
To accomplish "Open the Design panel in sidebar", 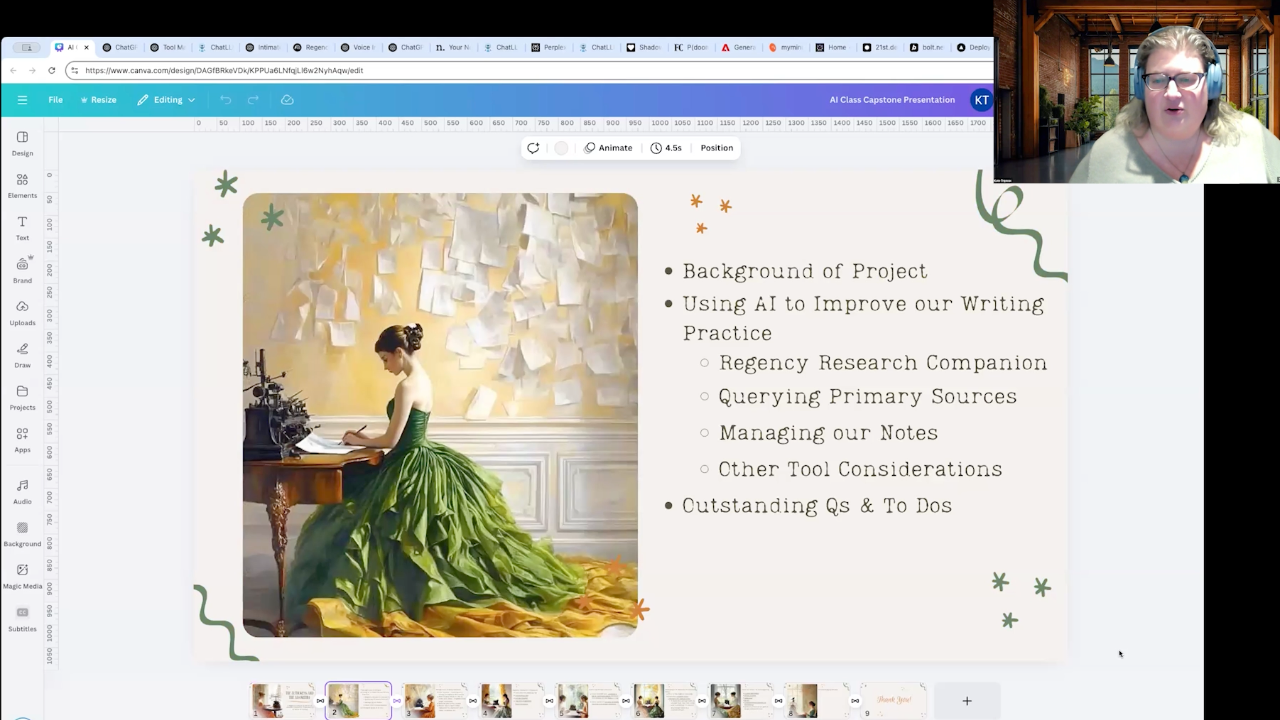I will pyautogui.click(x=22, y=143).
